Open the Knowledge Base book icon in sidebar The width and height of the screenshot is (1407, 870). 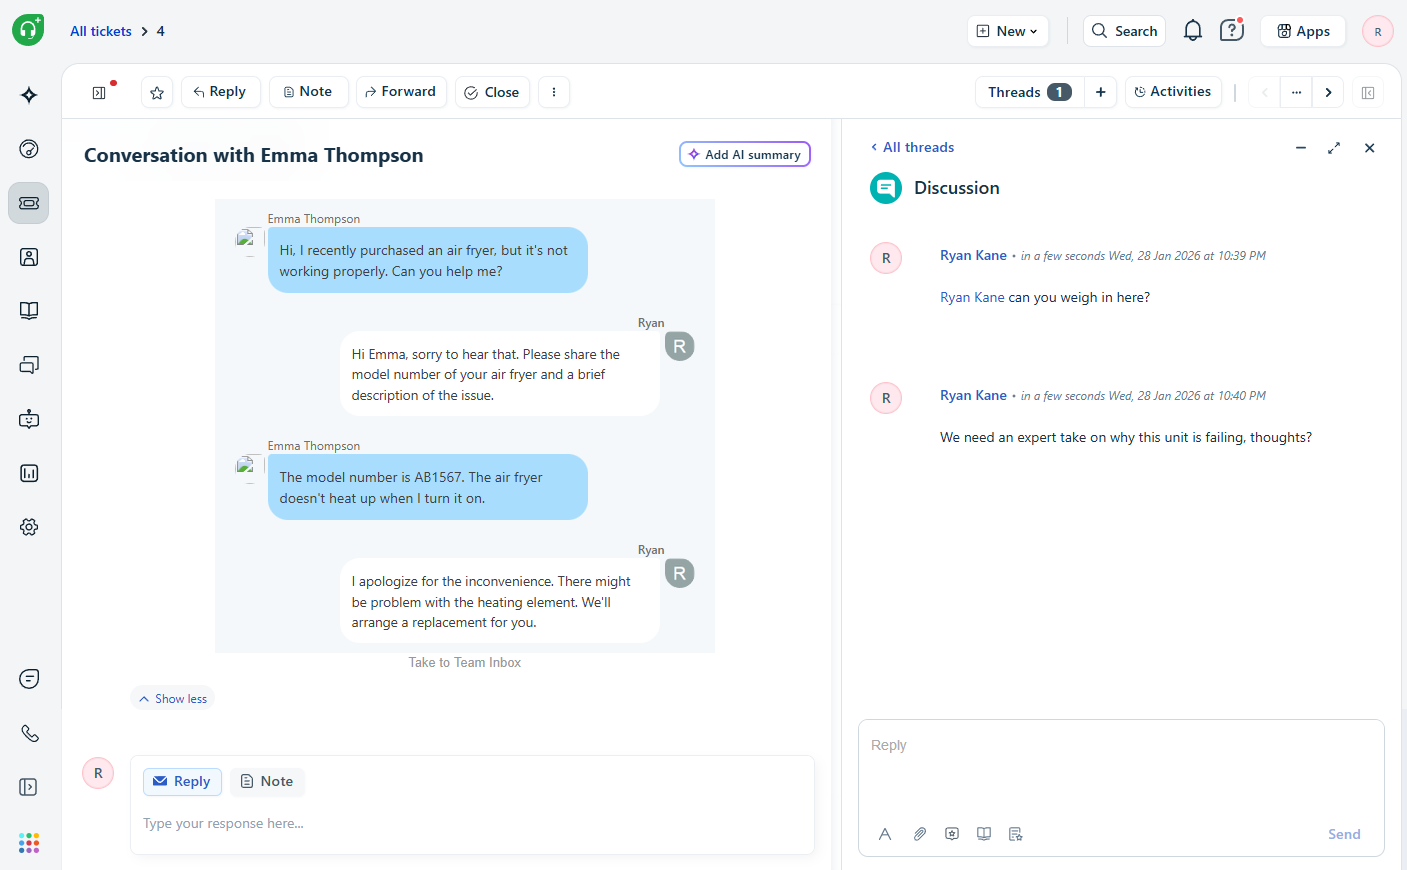point(28,310)
